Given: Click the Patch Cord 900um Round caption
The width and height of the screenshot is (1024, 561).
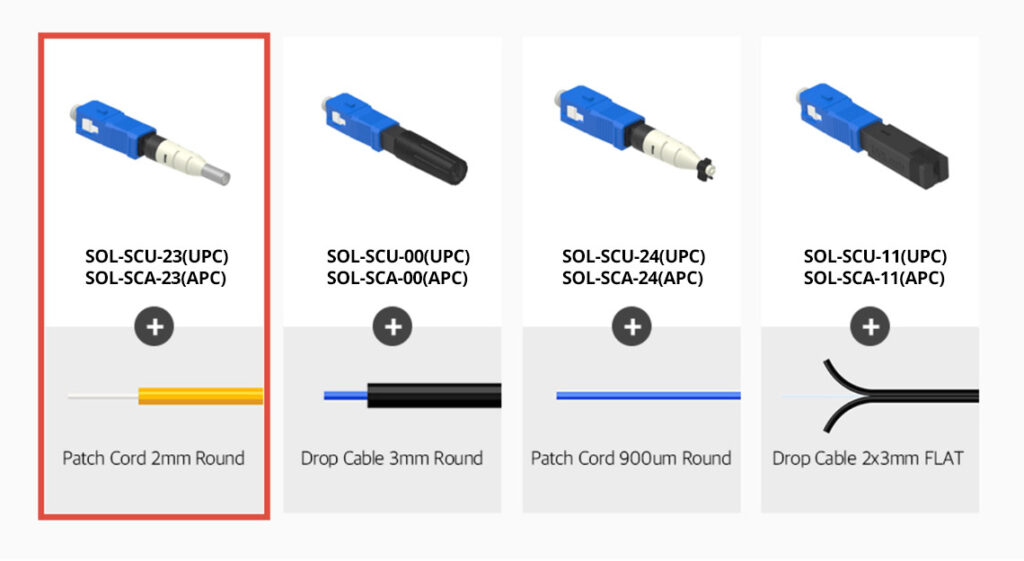Looking at the screenshot, I should point(631,459).
